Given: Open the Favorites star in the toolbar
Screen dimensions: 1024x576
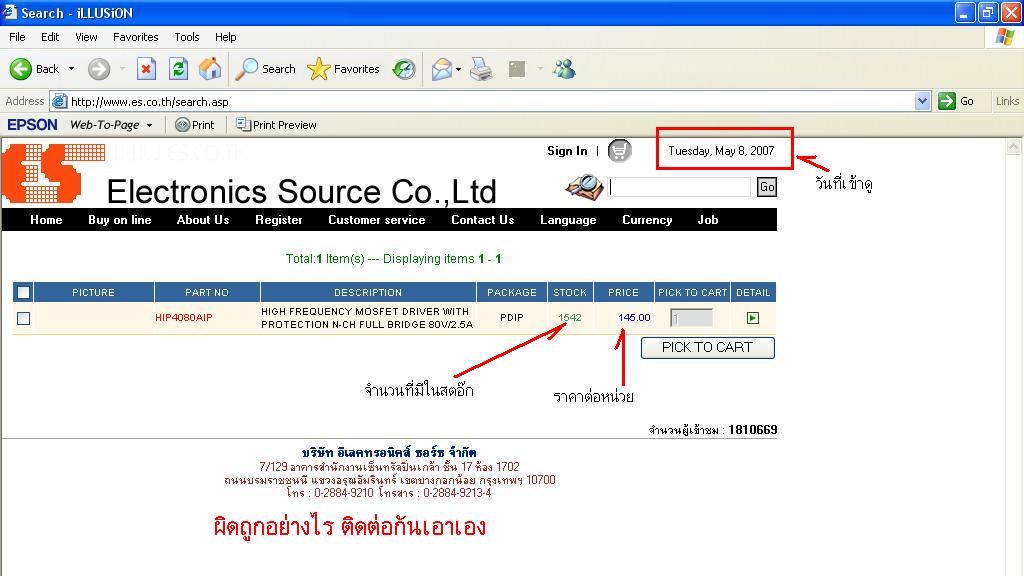Looking at the screenshot, I should (x=319, y=69).
